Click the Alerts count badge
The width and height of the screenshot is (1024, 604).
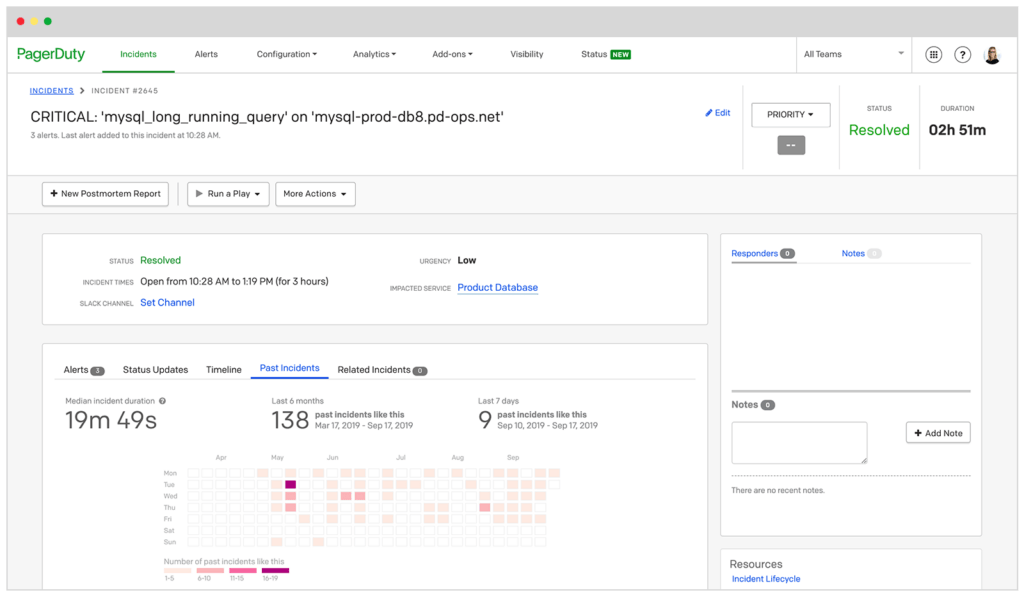[97, 371]
